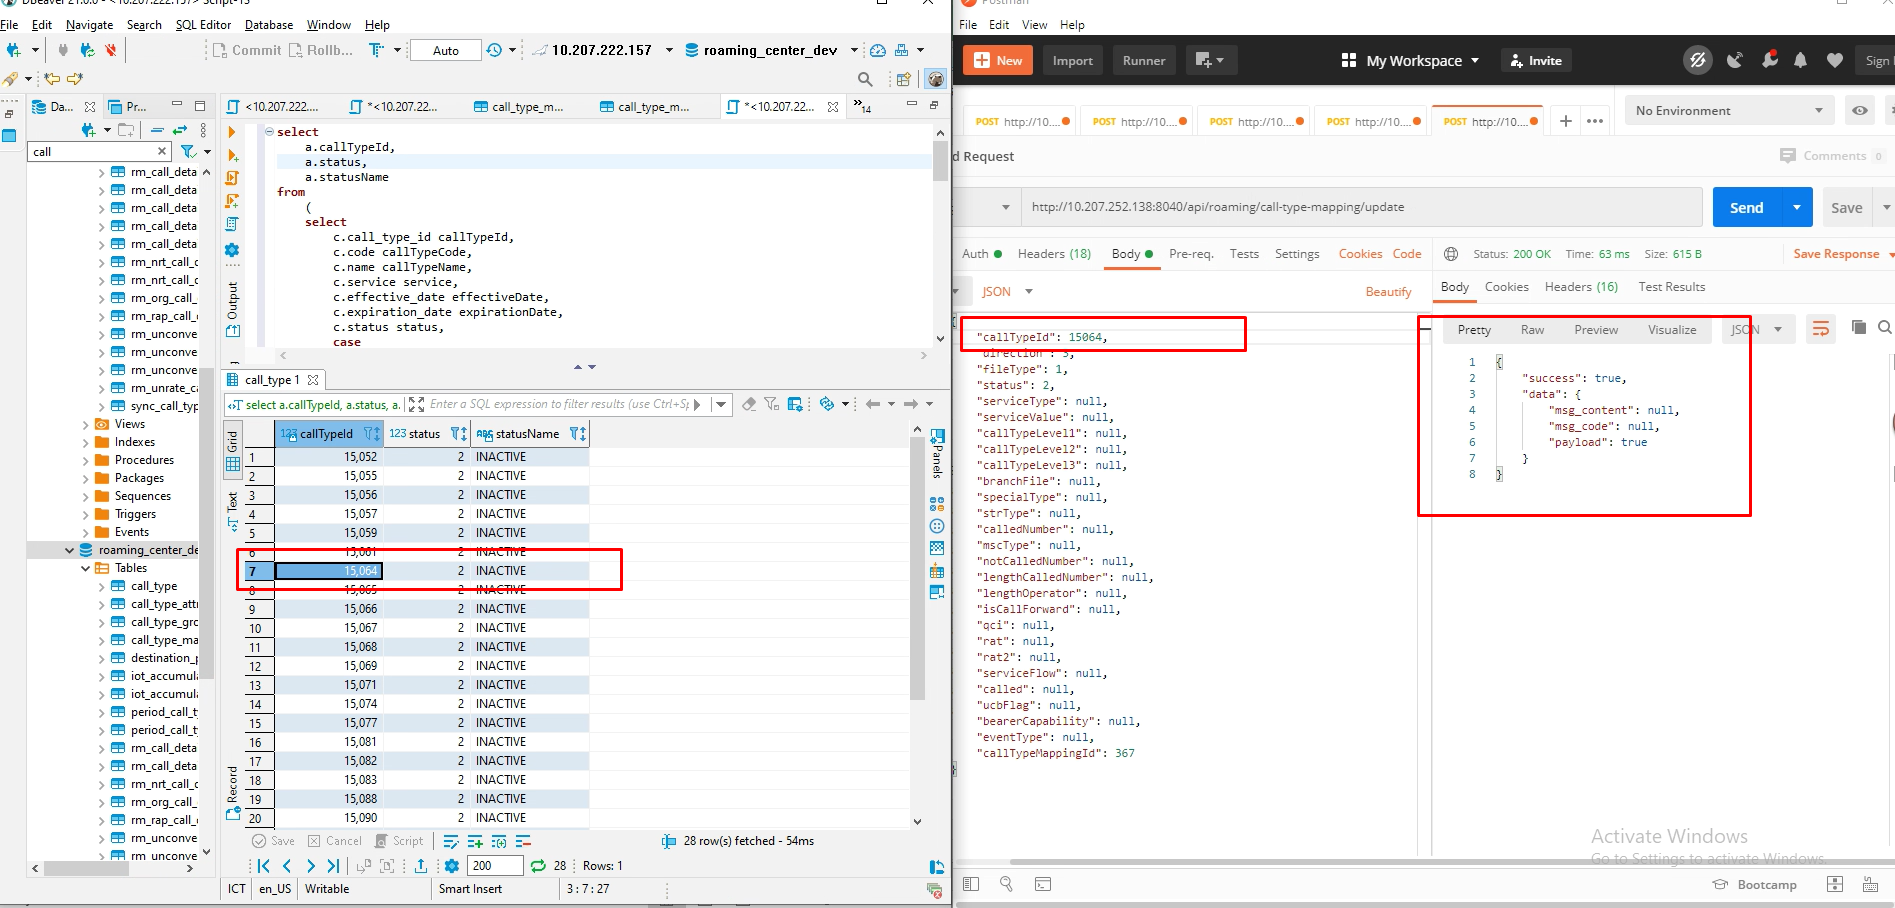This screenshot has width=1895, height=908.
Task: Toggle the environment quick look eye
Action: tap(1859, 111)
